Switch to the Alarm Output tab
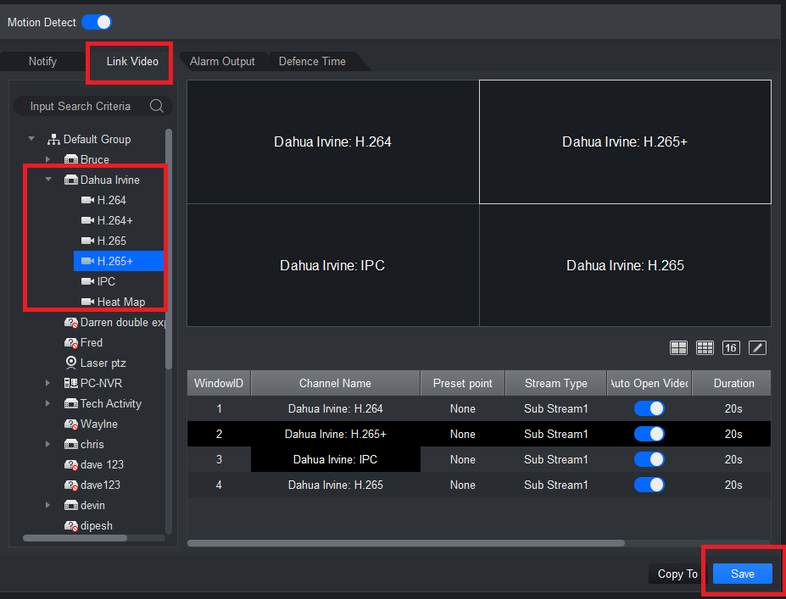The width and height of the screenshot is (786, 599). 222,61
